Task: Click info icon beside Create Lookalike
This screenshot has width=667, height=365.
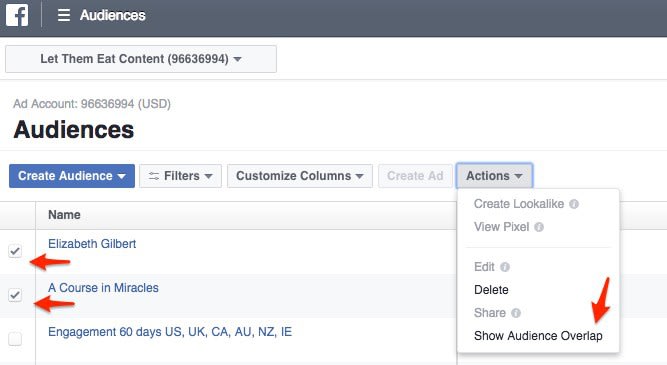Action: click(574, 204)
